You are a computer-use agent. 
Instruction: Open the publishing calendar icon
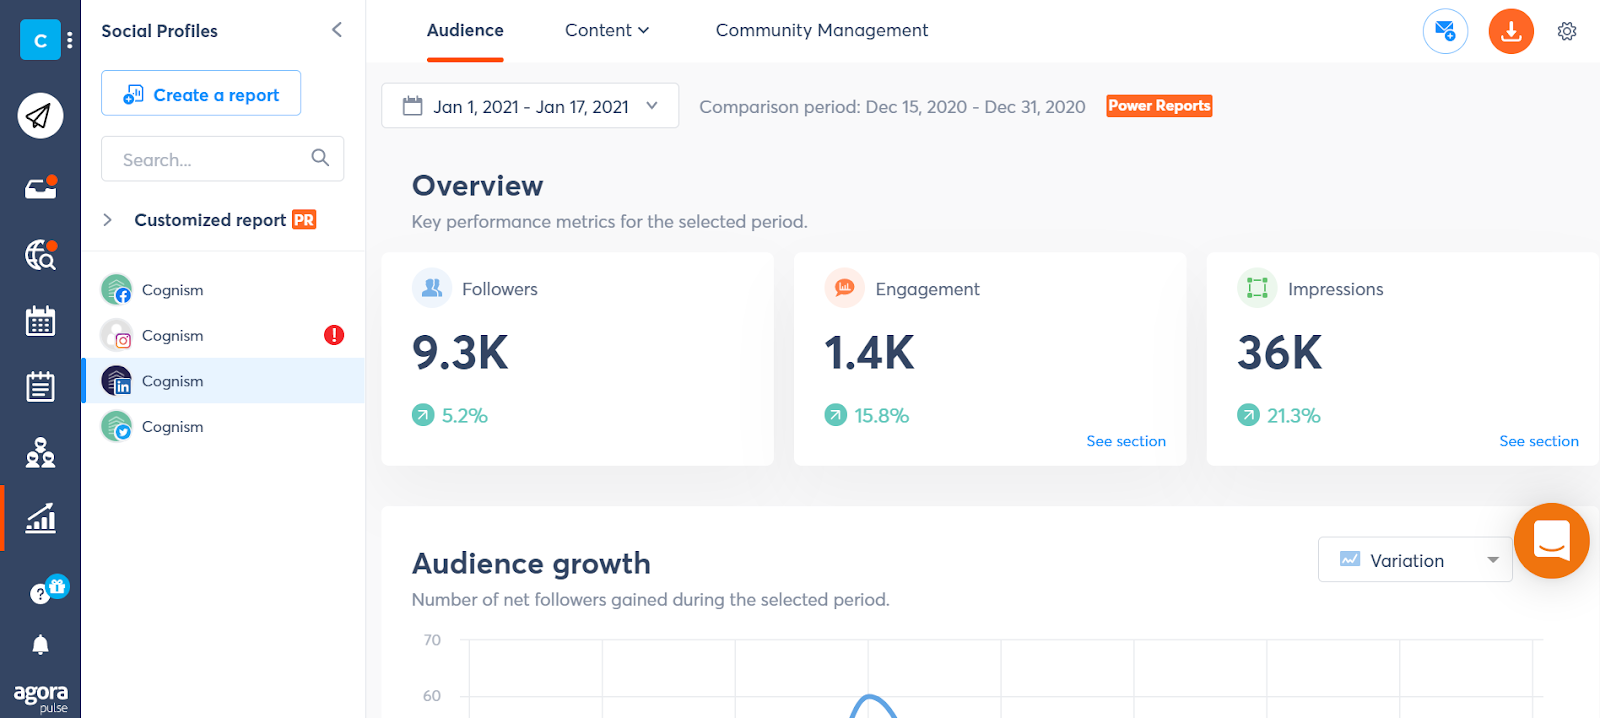(x=40, y=321)
